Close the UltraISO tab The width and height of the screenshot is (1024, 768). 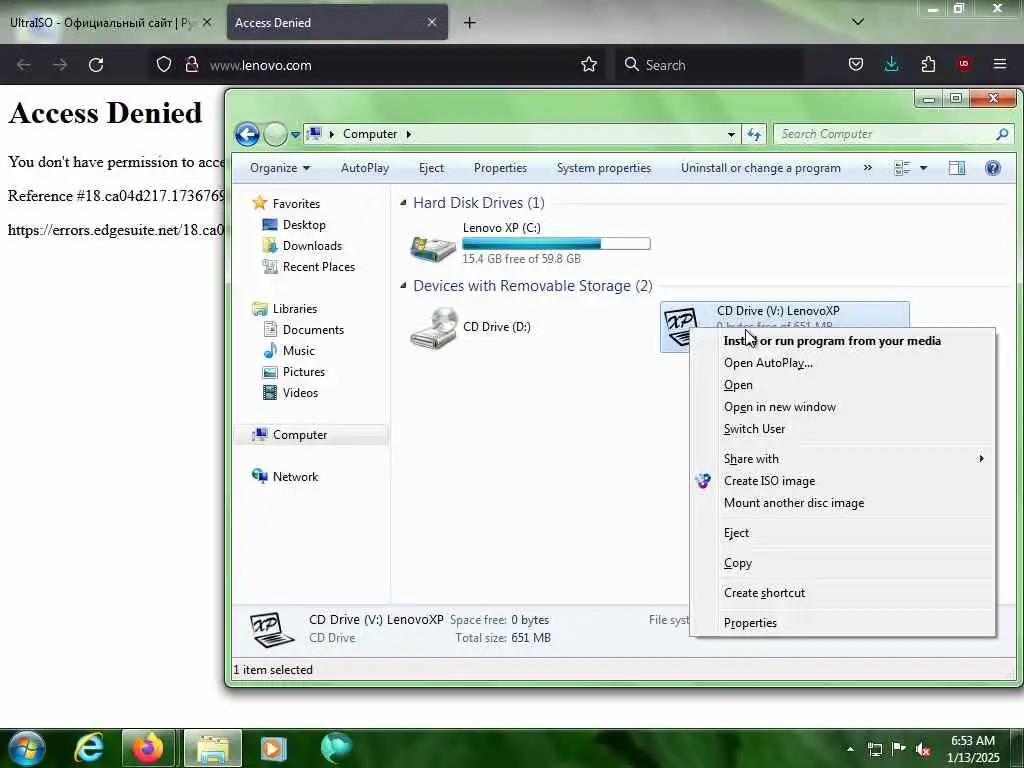[x=207, y=22]
